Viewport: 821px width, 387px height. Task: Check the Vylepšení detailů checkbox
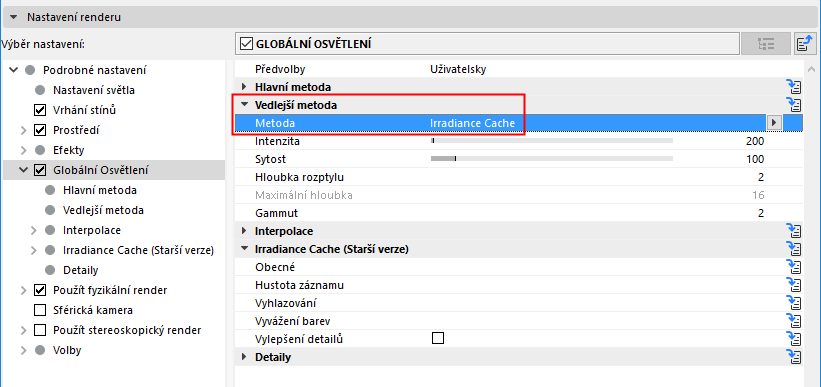click(x=438, y=338)
